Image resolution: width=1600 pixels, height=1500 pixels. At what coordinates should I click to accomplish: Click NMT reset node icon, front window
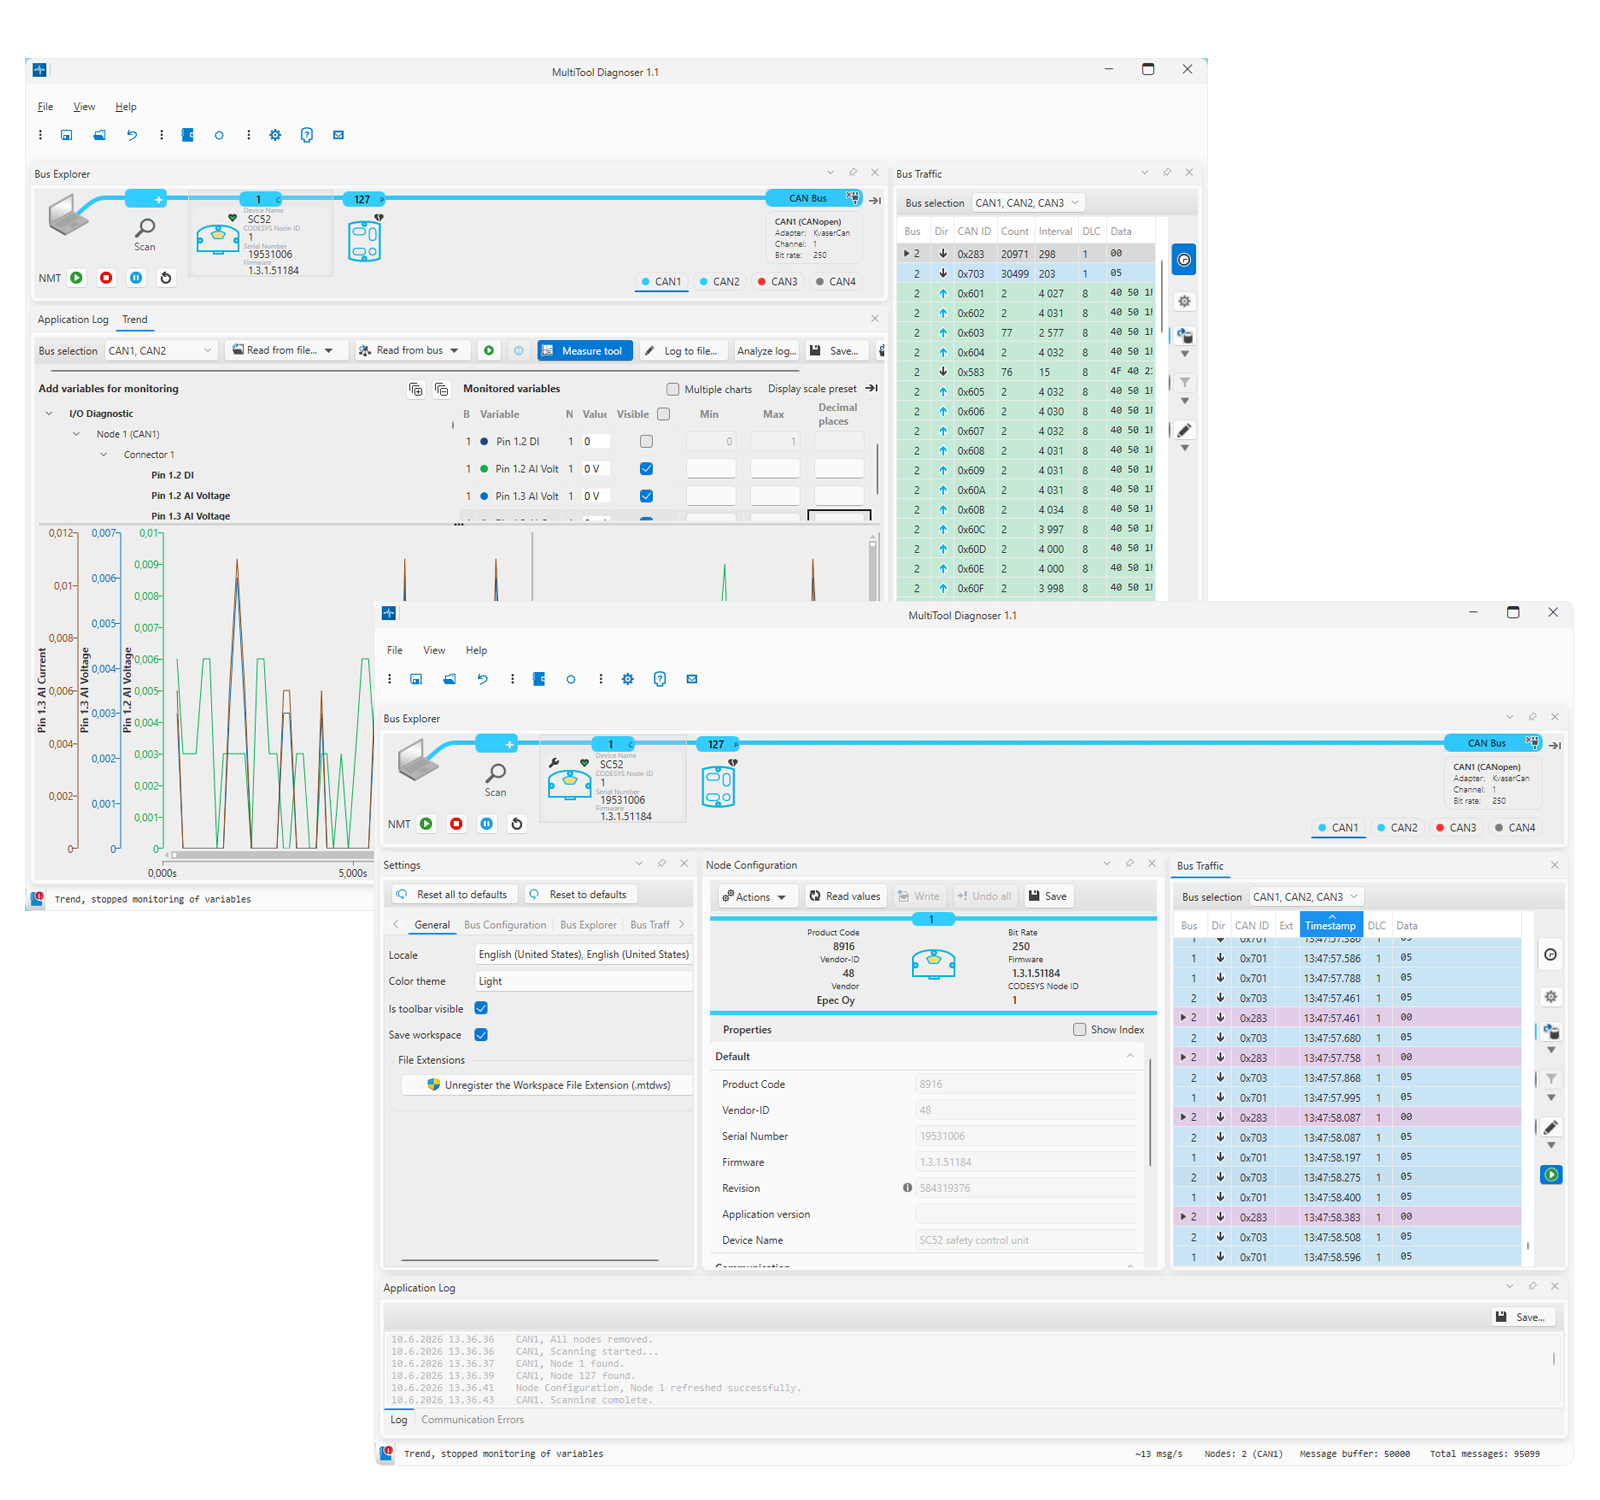point(517,824)
